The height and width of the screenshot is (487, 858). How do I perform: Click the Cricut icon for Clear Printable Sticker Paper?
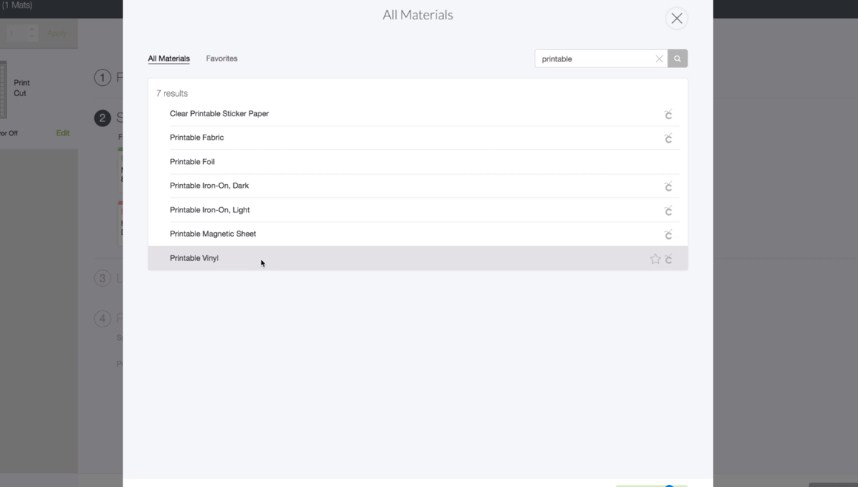point(668,115)
